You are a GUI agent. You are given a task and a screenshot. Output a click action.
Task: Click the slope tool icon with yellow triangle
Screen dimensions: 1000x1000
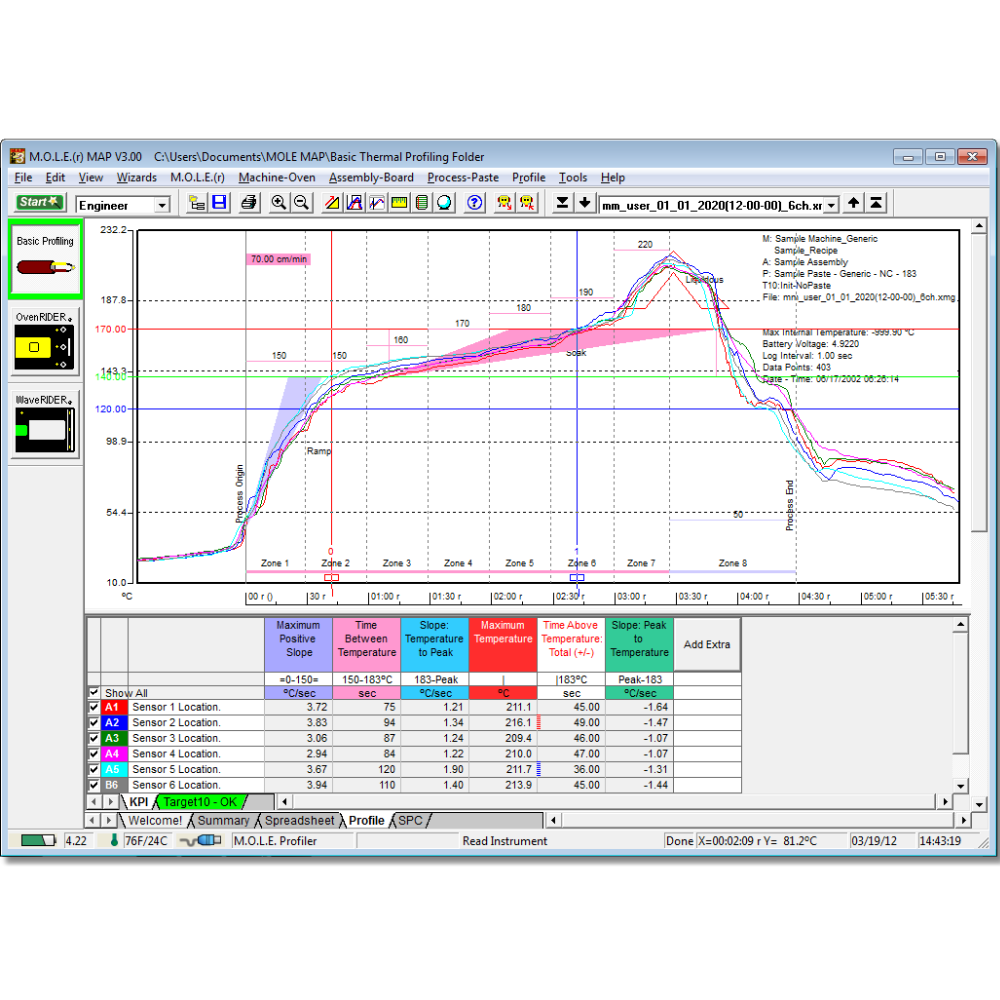click(x=332, y=203)
